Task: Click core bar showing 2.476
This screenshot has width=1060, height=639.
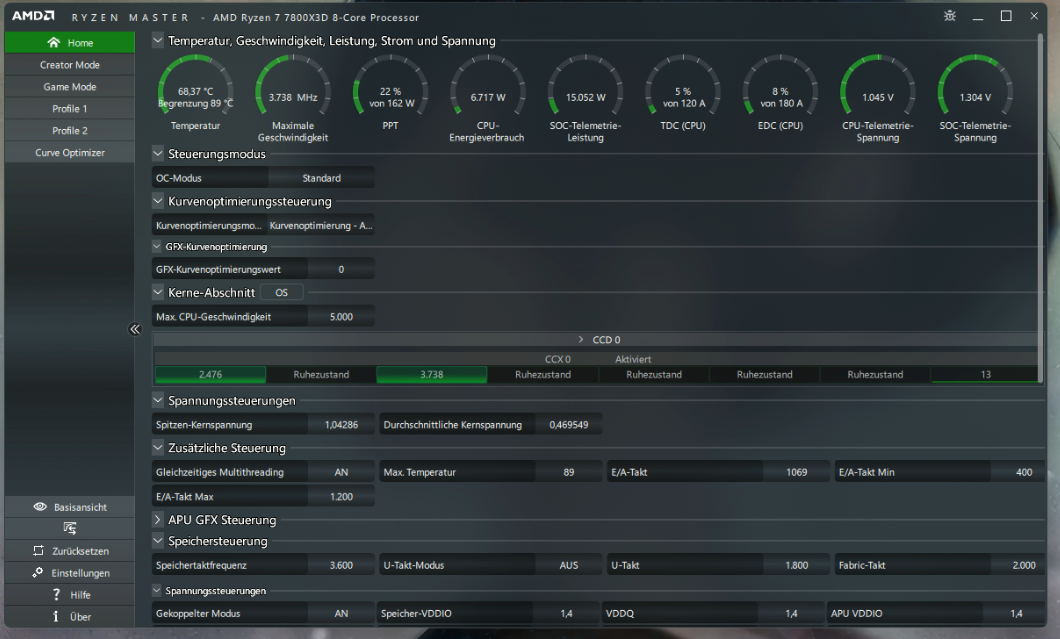Action: (x=210, y=375)
